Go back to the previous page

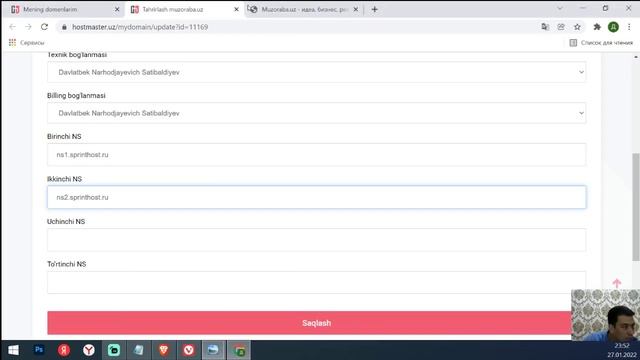12,27
